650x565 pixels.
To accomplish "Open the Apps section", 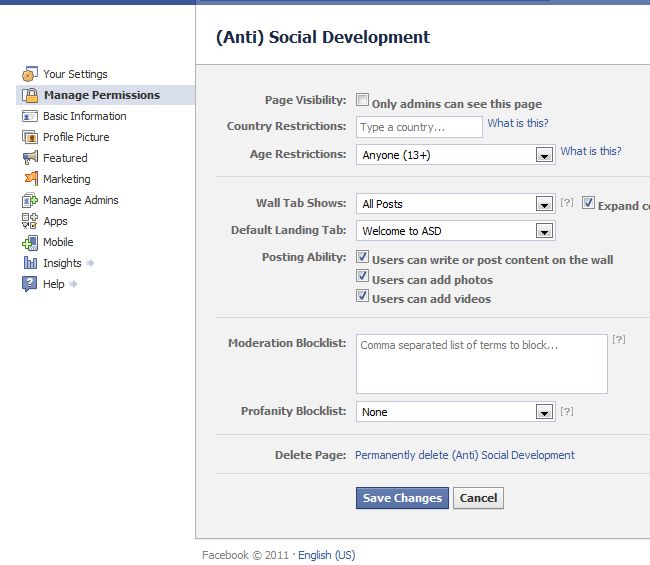I will [55, 221].
